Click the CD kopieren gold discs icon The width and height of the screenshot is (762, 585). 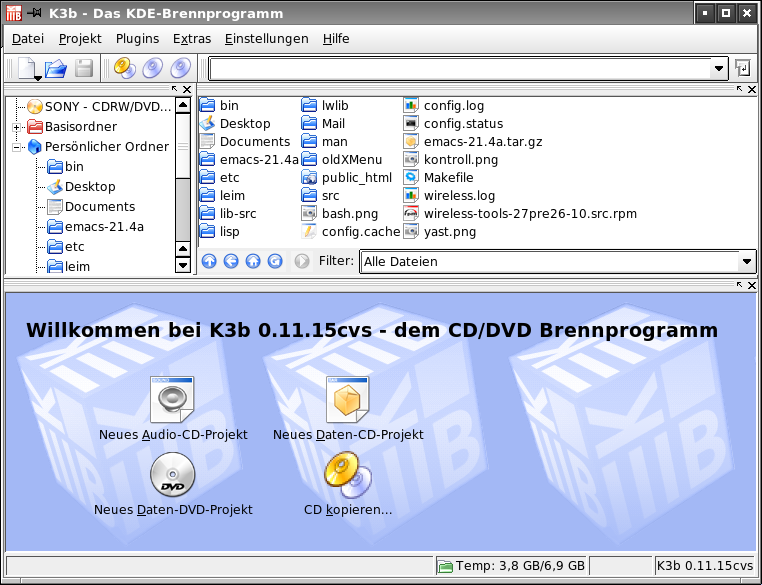pos(347,475)
